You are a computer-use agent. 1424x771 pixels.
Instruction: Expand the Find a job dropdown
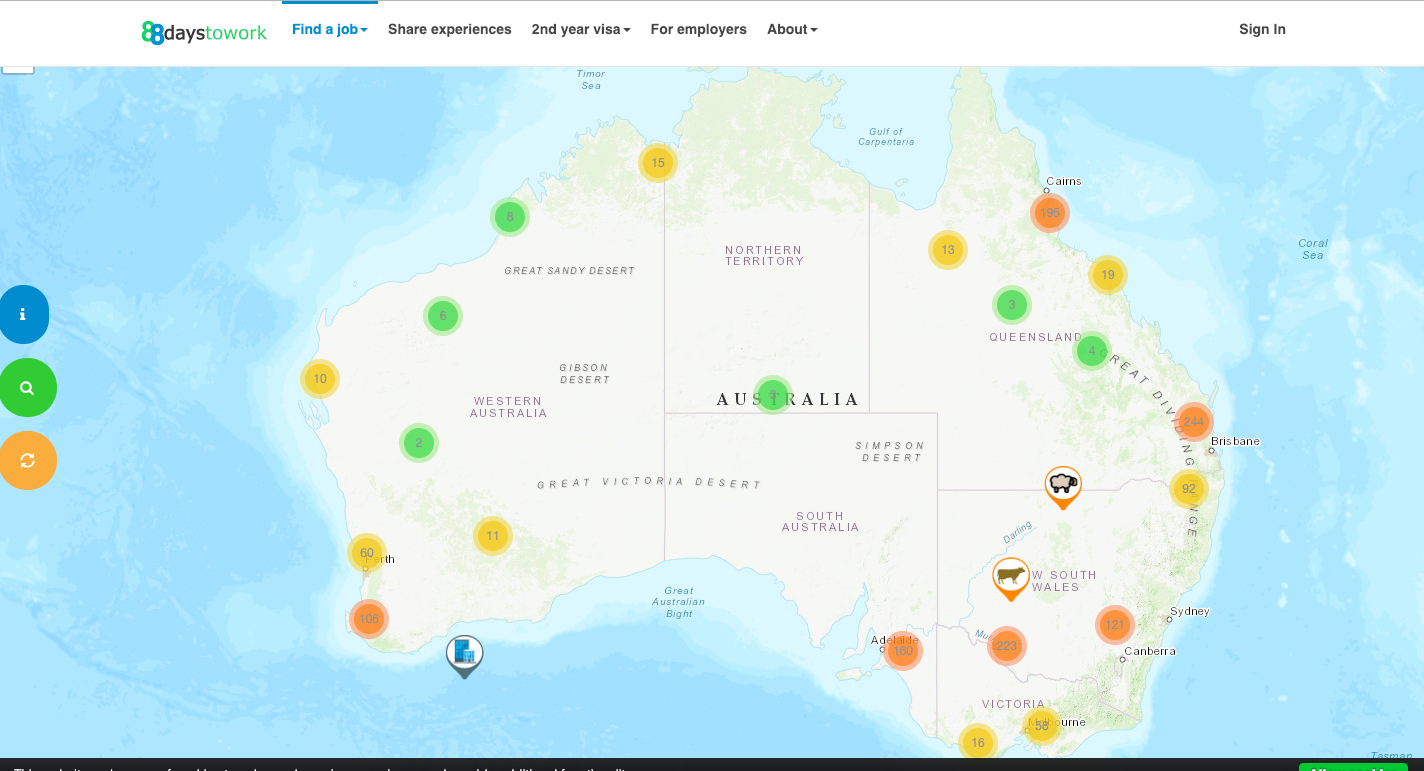pos(329,30)
